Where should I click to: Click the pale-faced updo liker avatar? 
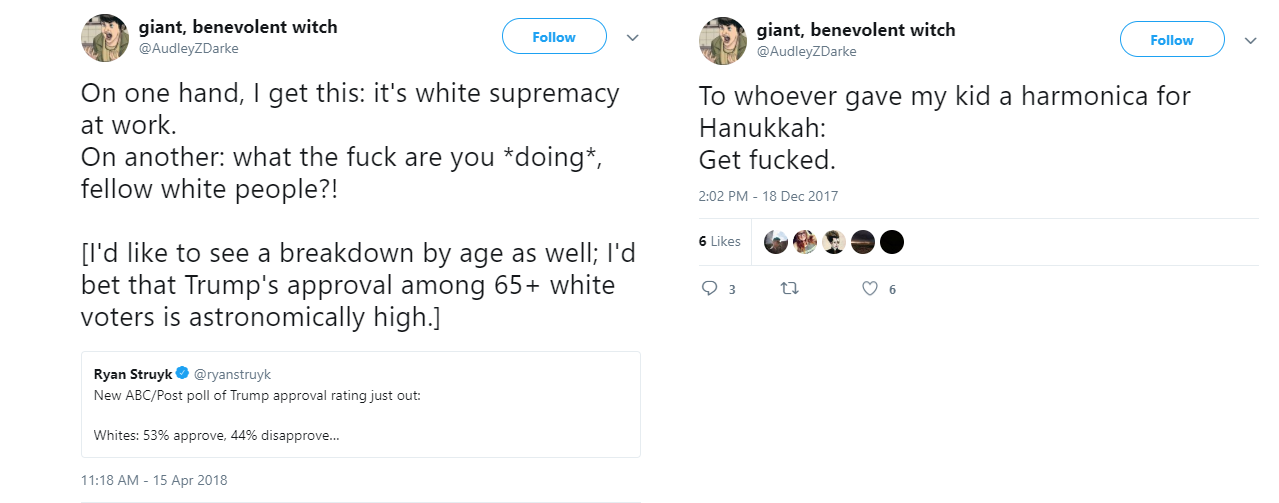[834, 241]
